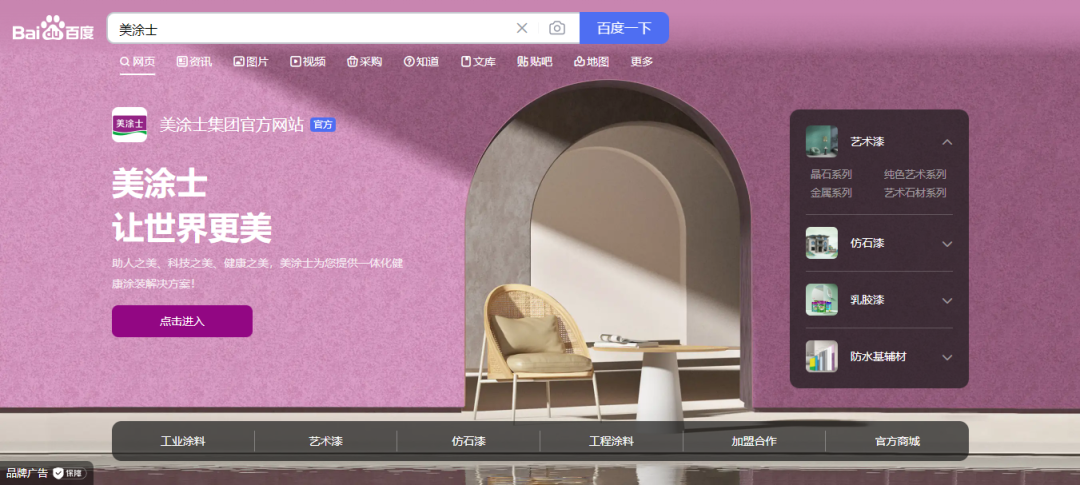Open the 美涂士集团官方网站 link
The image size is (1080, 485).
tap(231, 125)
